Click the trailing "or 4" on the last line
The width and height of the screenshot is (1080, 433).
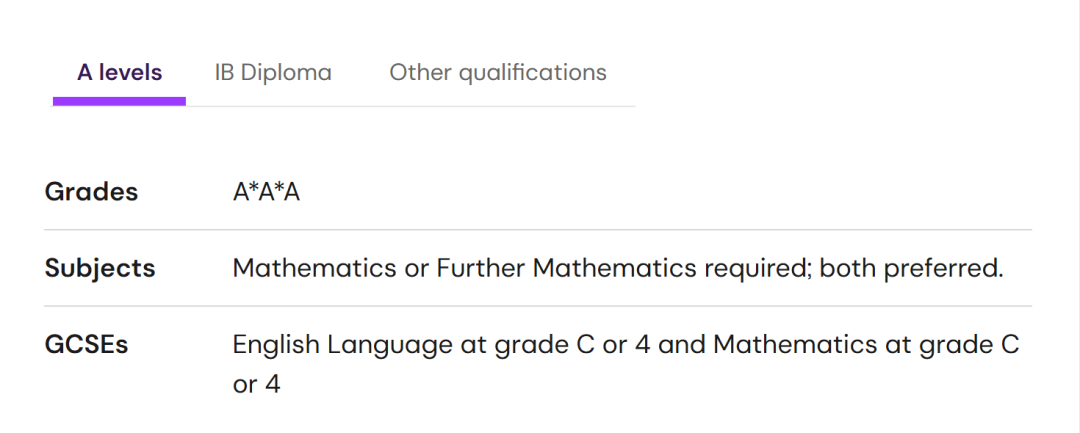point(256,384)
